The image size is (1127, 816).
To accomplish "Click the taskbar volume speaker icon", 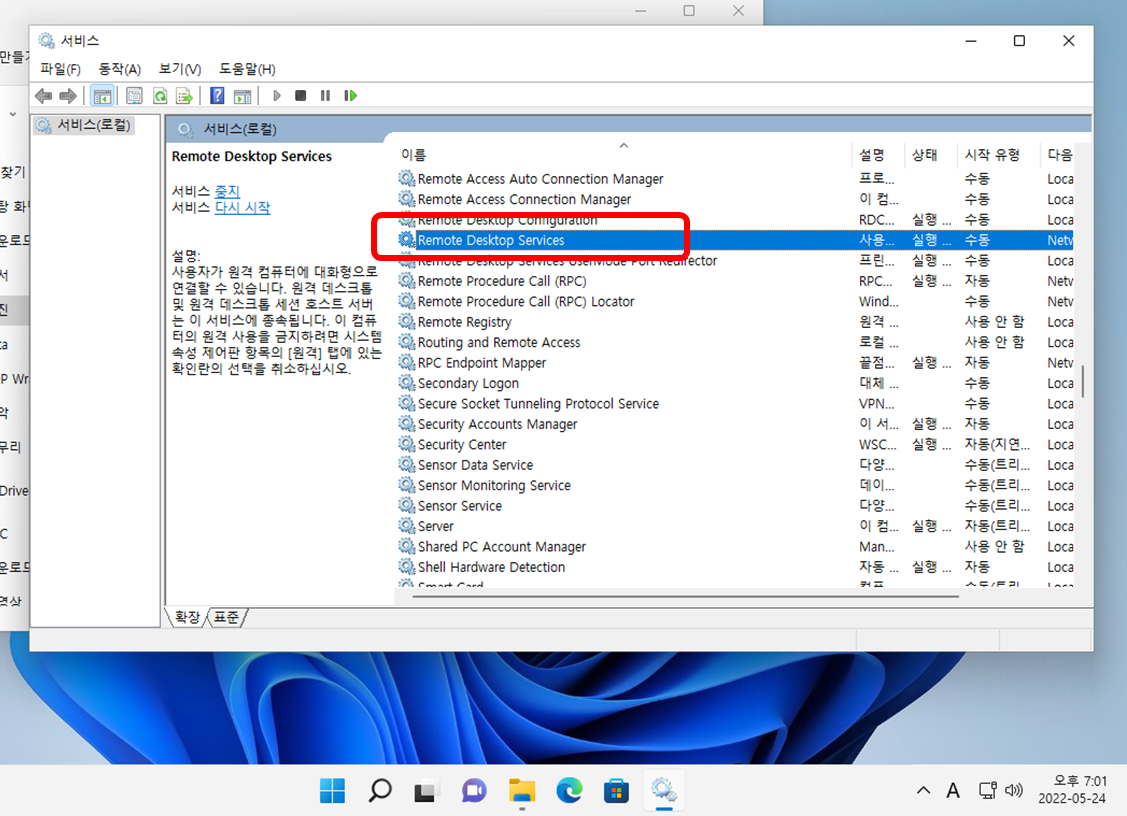I will point(1014,791).
